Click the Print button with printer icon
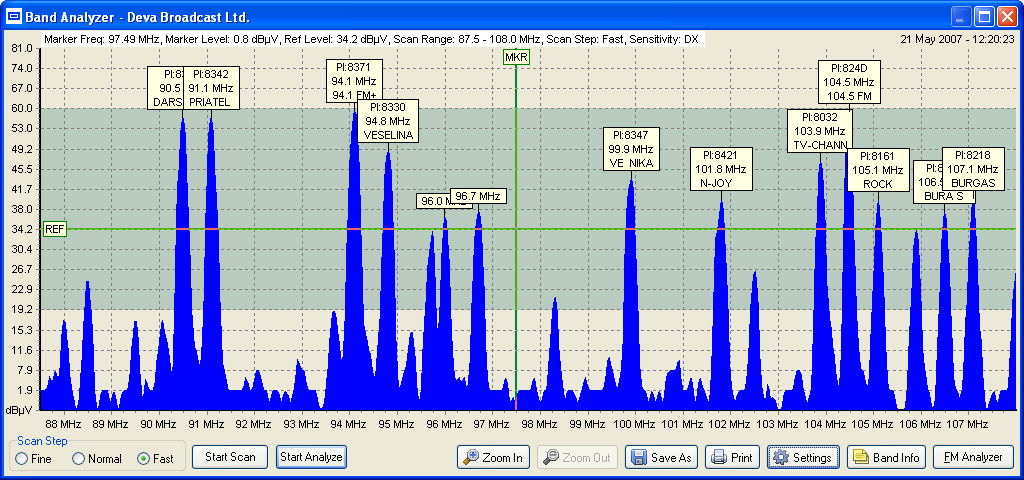The height and width of the screenshot is (480, 1024). (x=731, y=458)
